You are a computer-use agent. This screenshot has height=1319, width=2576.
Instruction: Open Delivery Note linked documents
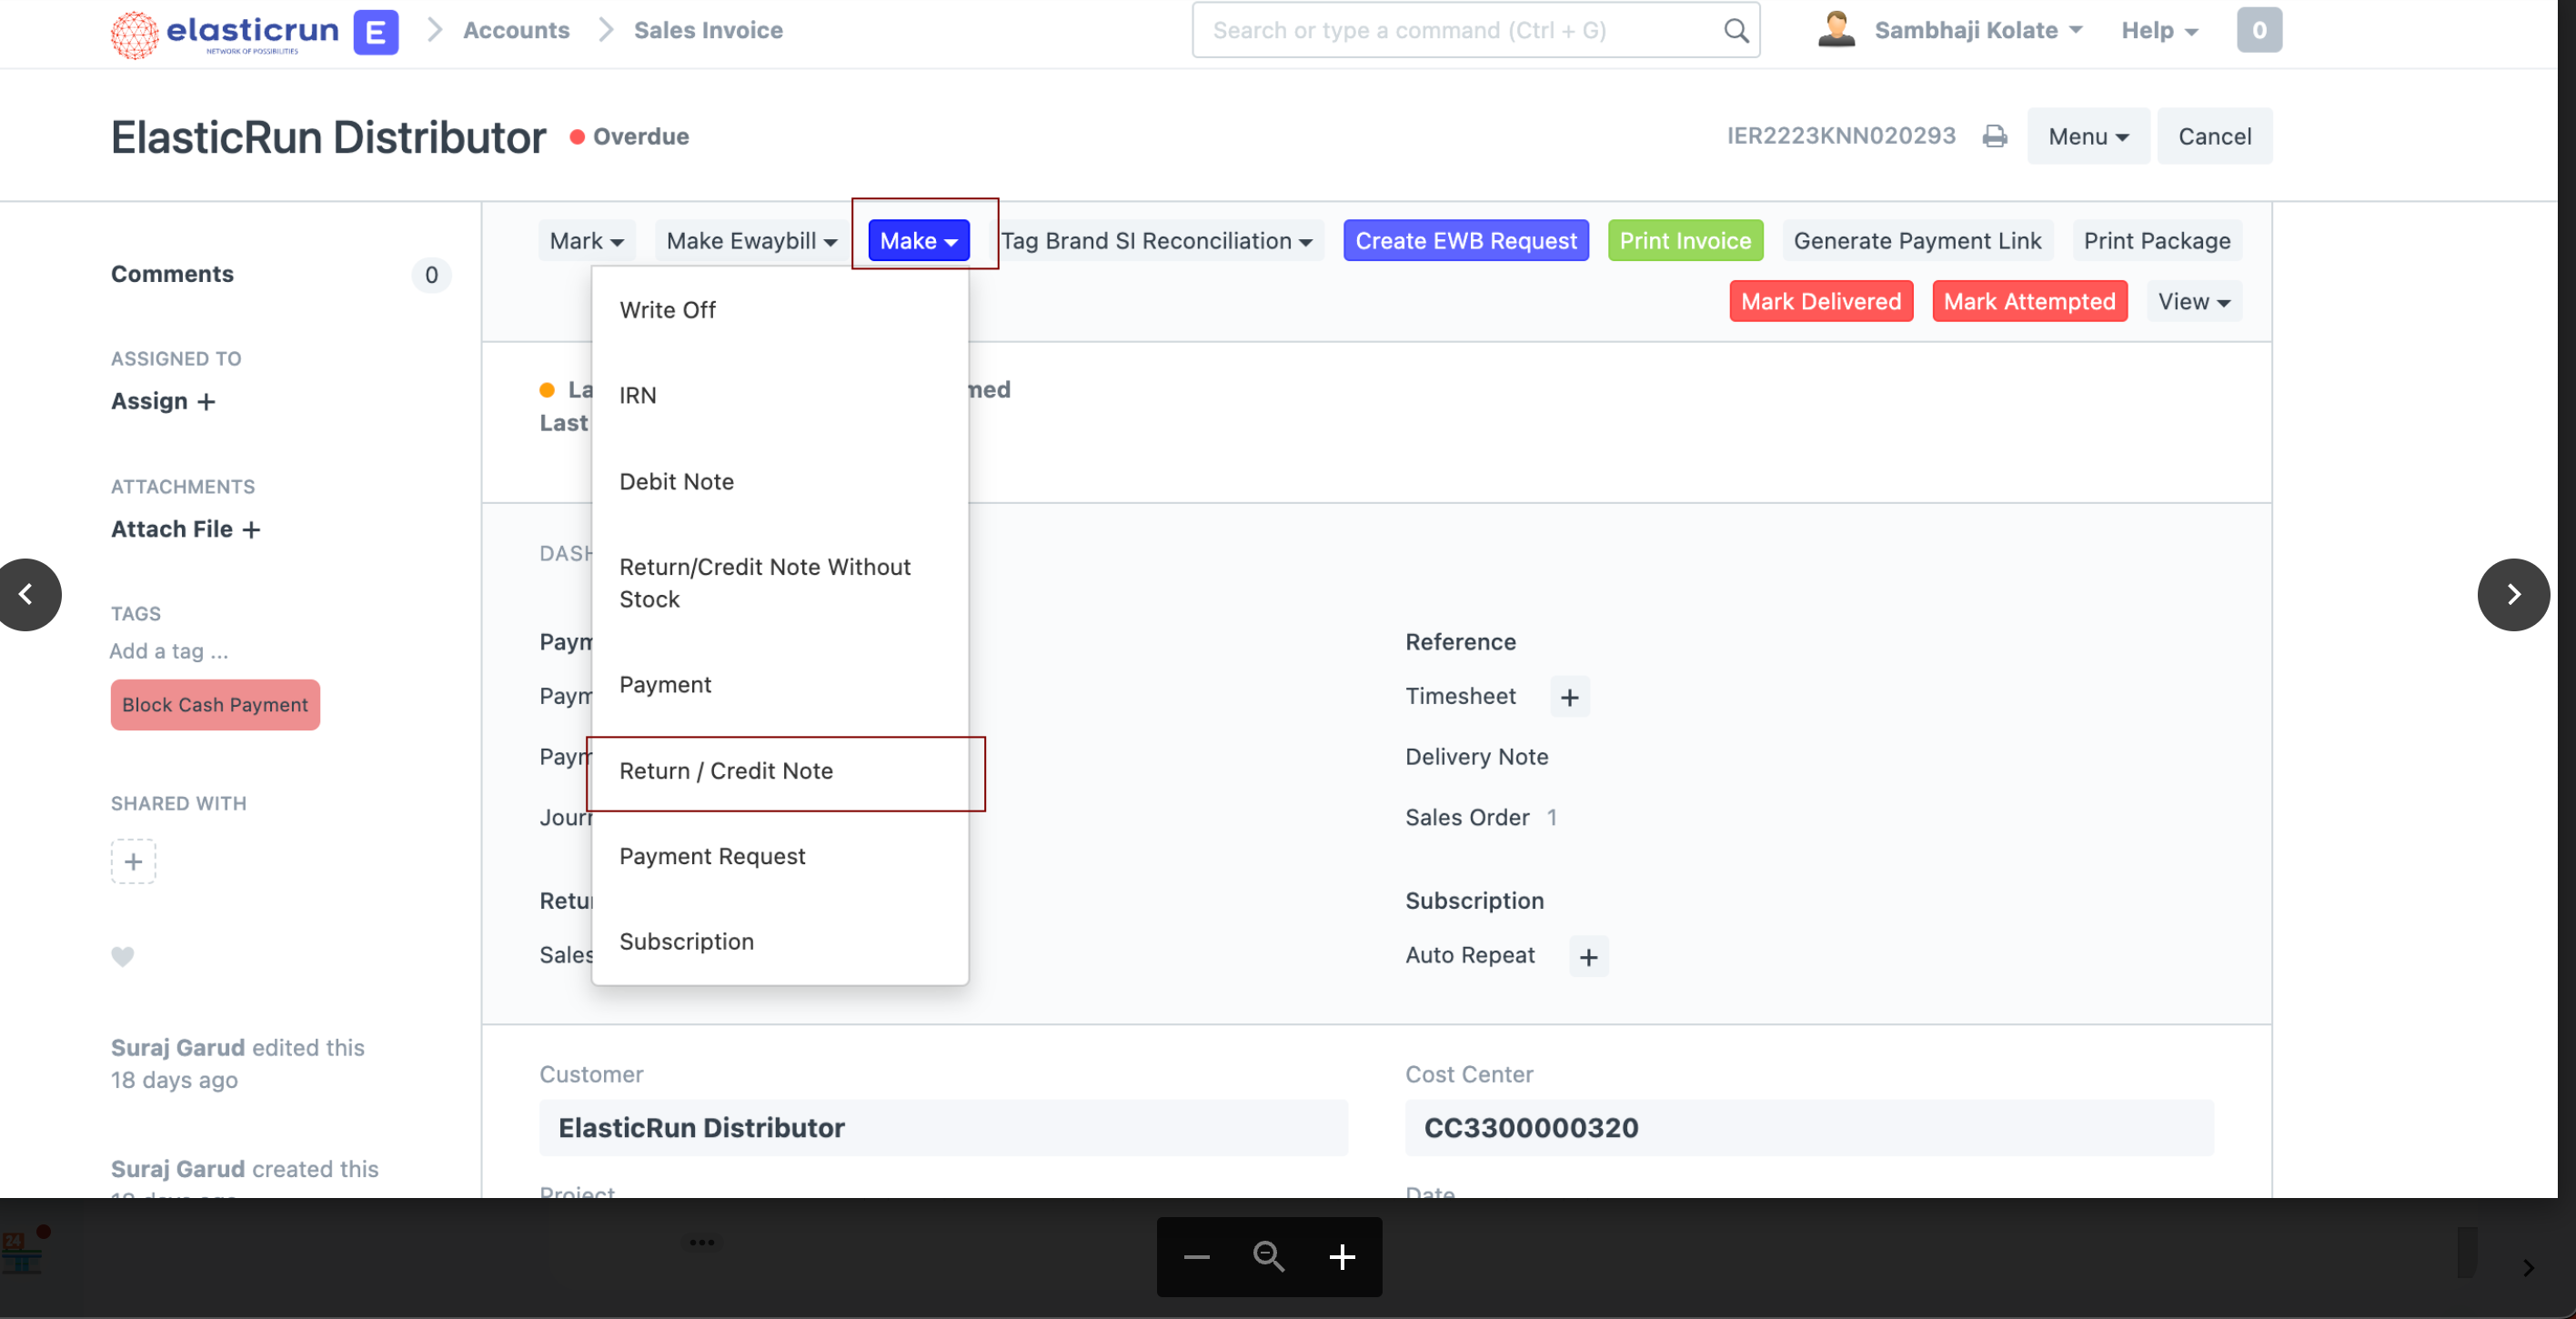1476,757
